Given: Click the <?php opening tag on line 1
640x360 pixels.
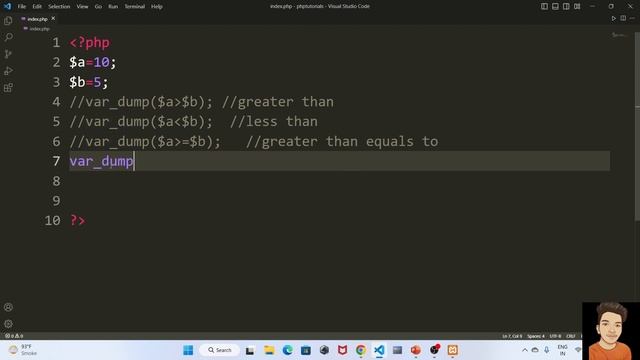Looking at the screenshot, I should click(x=89, y=43).
